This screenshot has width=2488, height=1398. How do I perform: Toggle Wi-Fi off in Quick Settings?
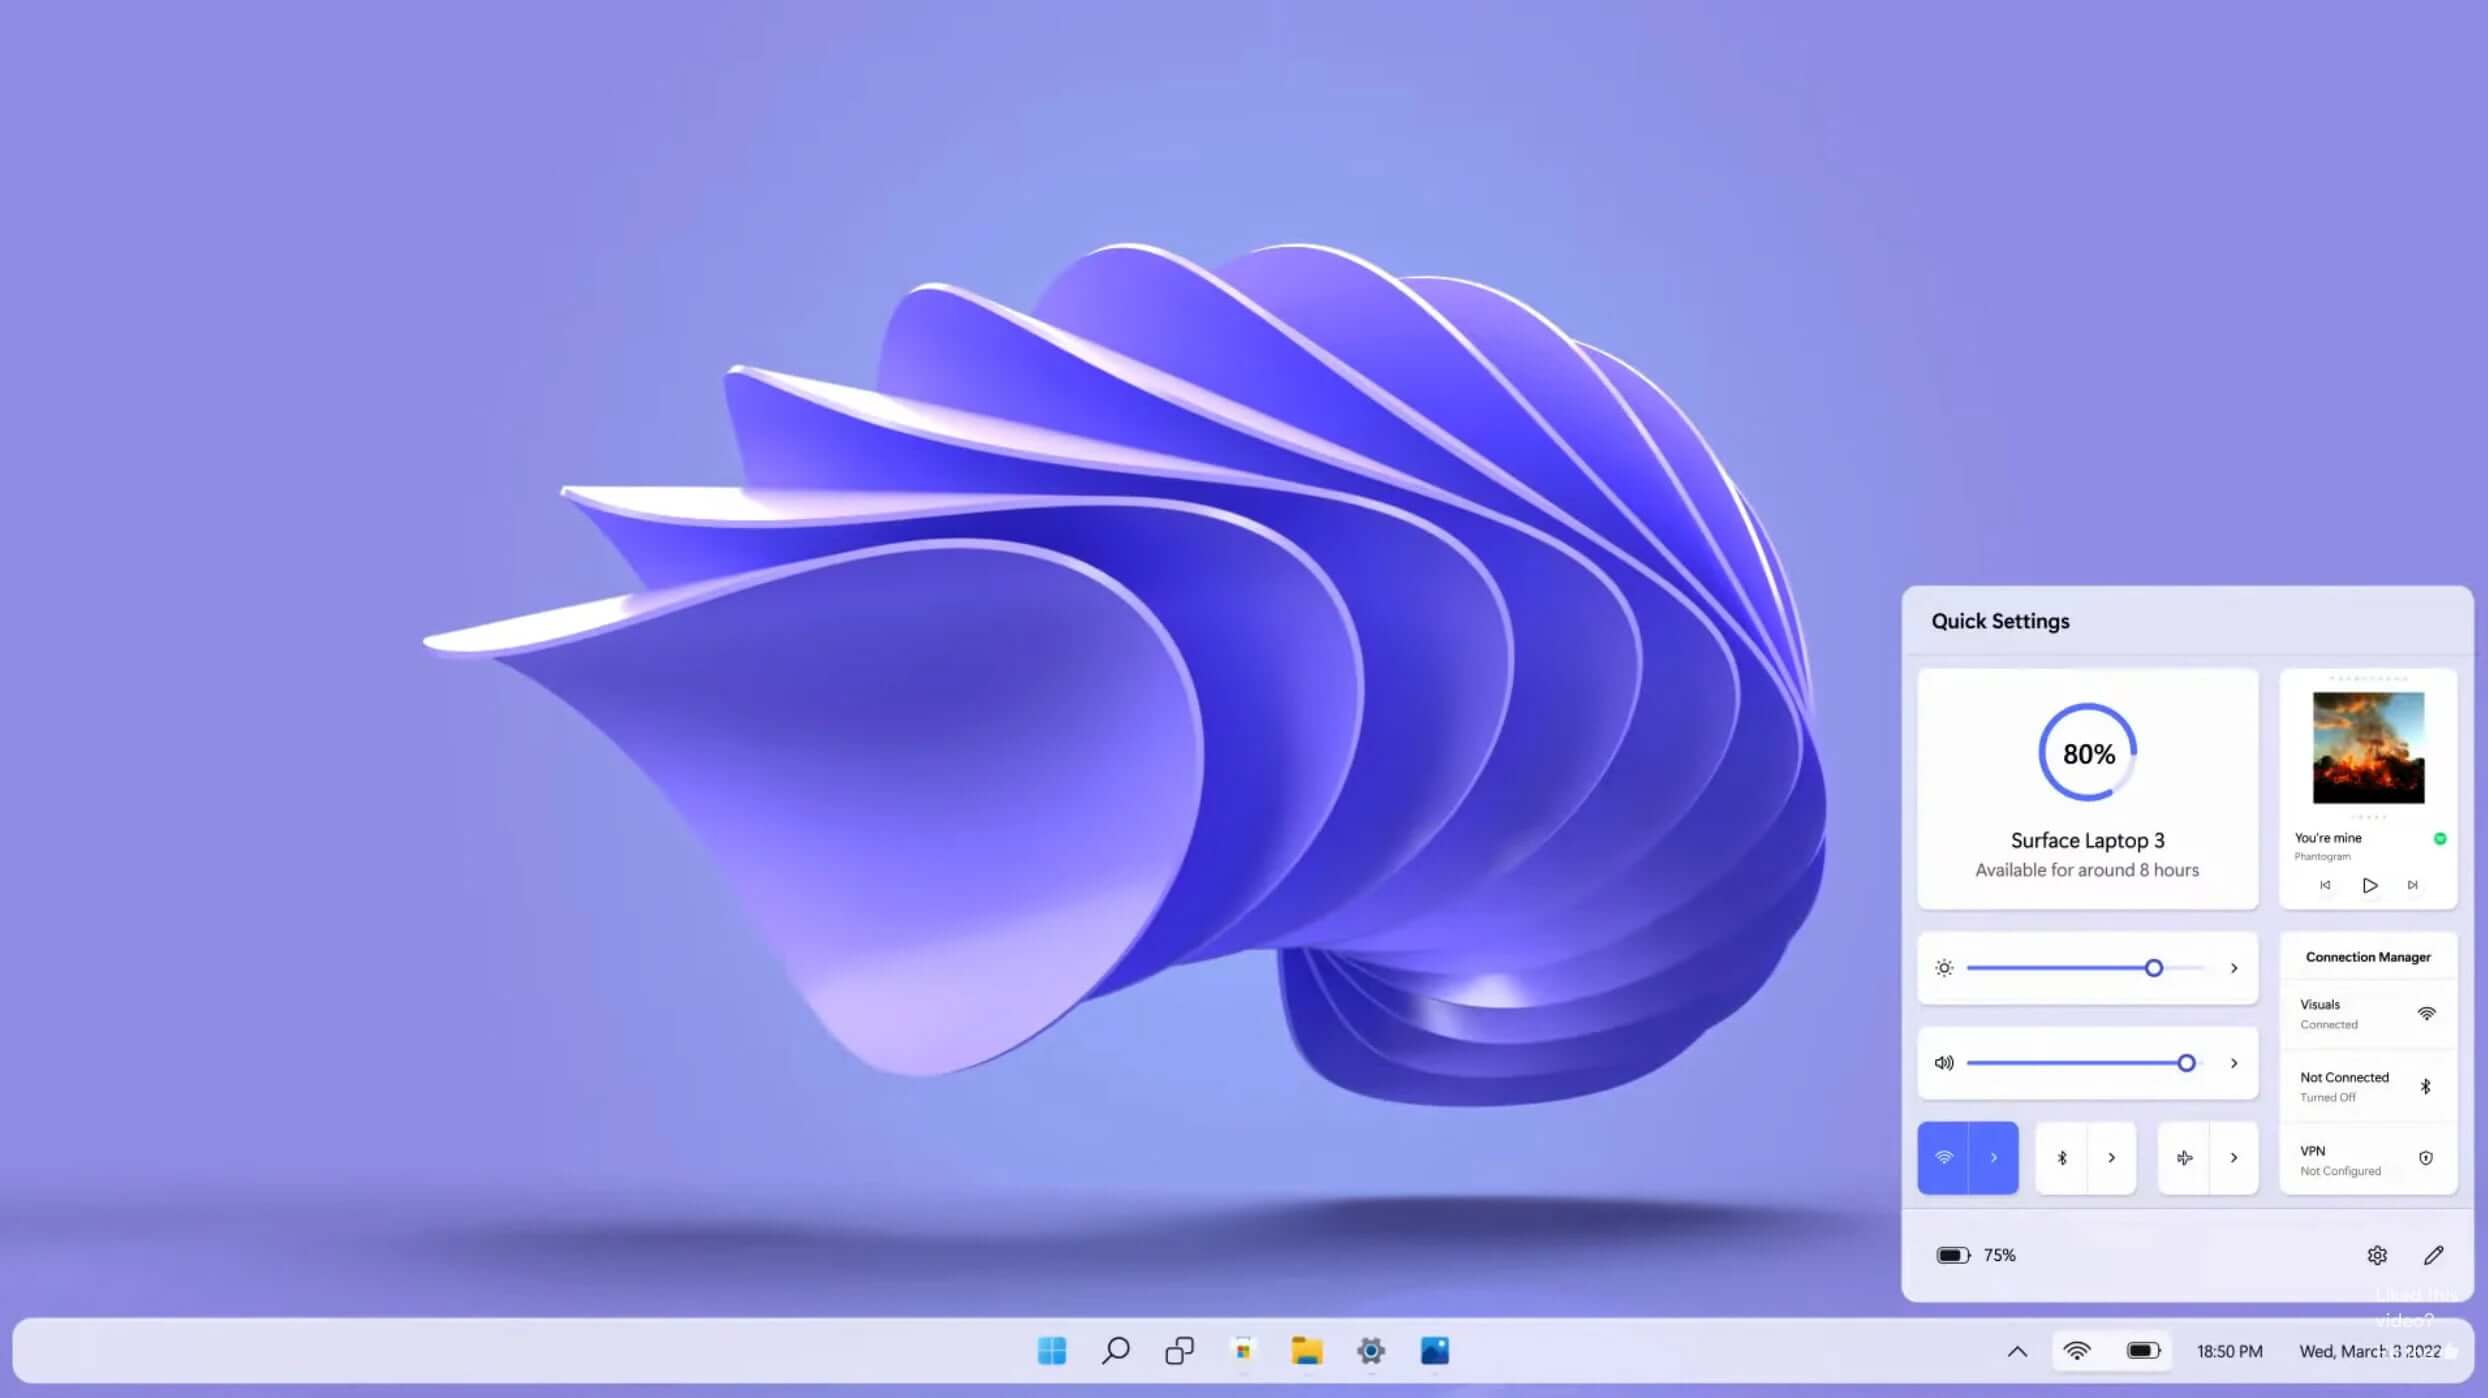pos(1944,1157)
